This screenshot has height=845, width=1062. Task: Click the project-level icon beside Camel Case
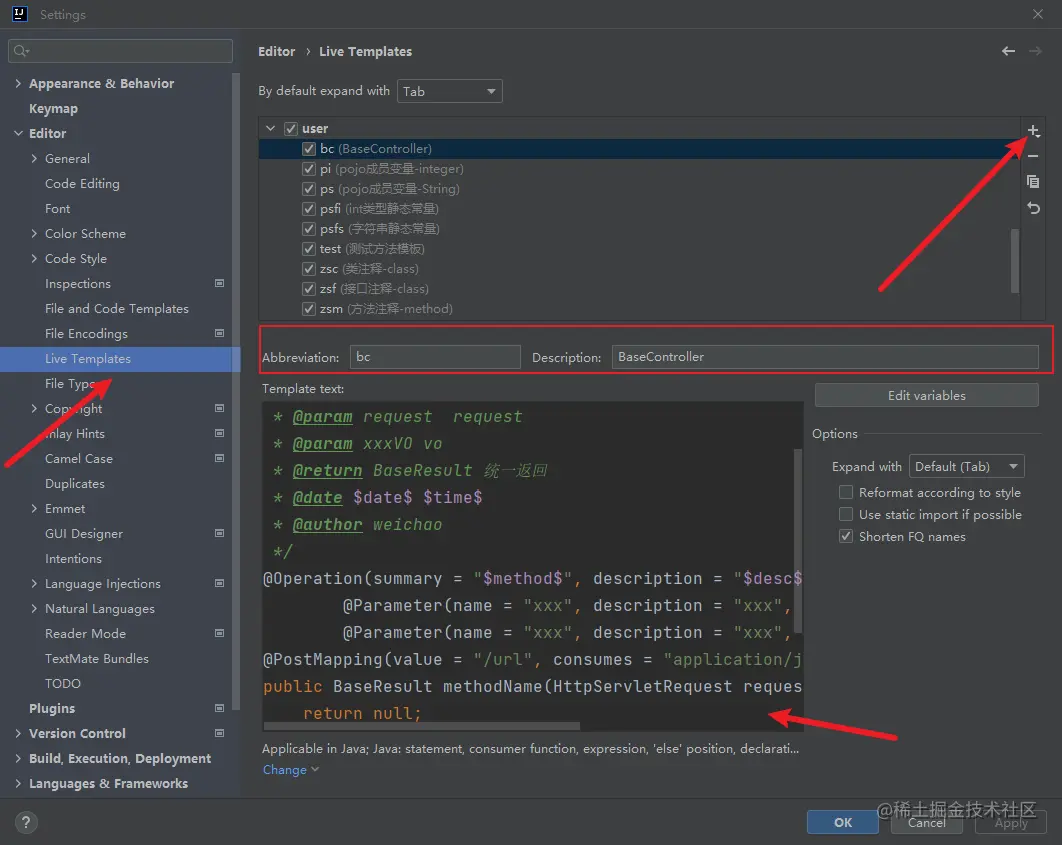[x=219, y=458]
